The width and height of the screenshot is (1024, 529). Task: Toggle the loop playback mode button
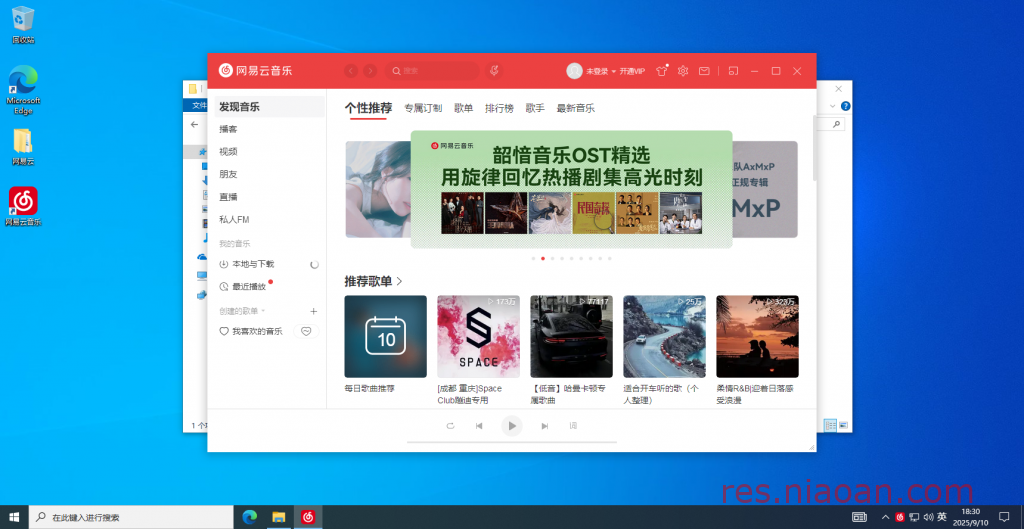point(450,426)
